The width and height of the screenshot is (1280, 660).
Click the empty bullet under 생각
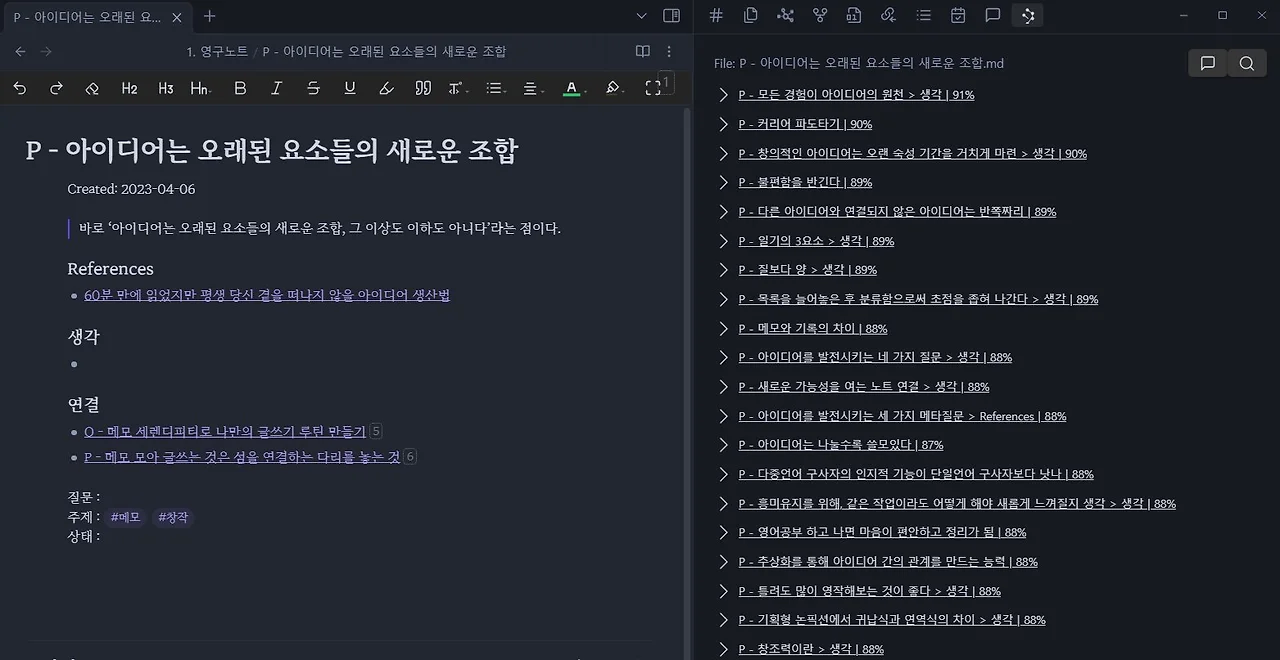point(74,364)
